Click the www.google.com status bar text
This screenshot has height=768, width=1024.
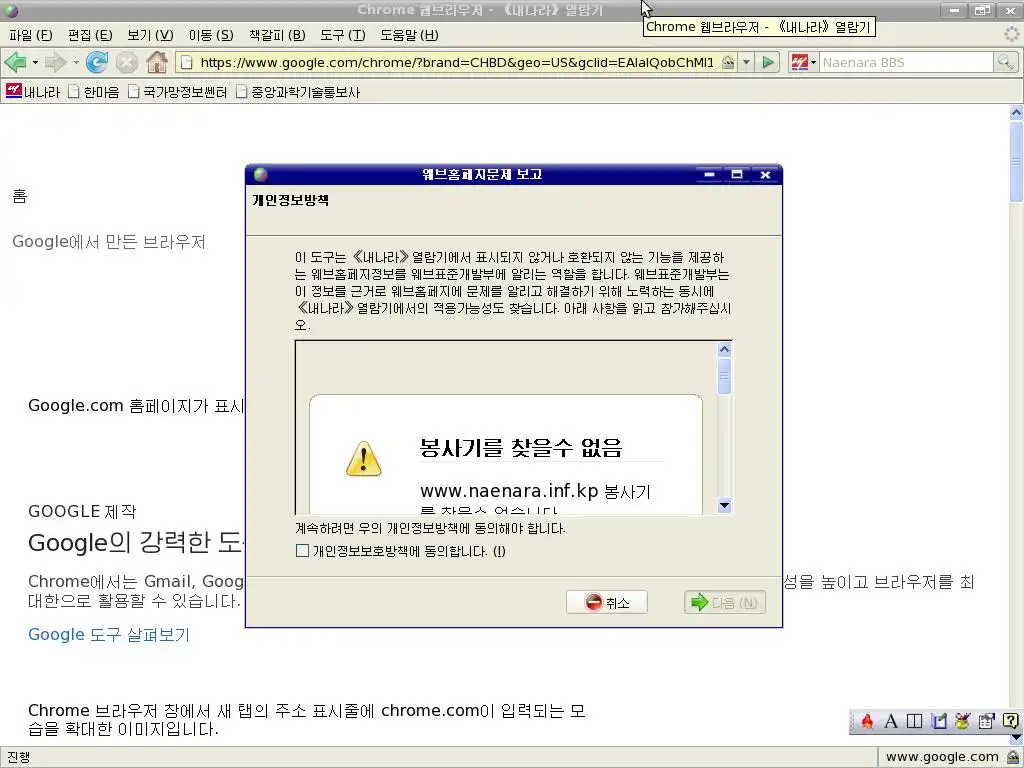pos(942,758)
